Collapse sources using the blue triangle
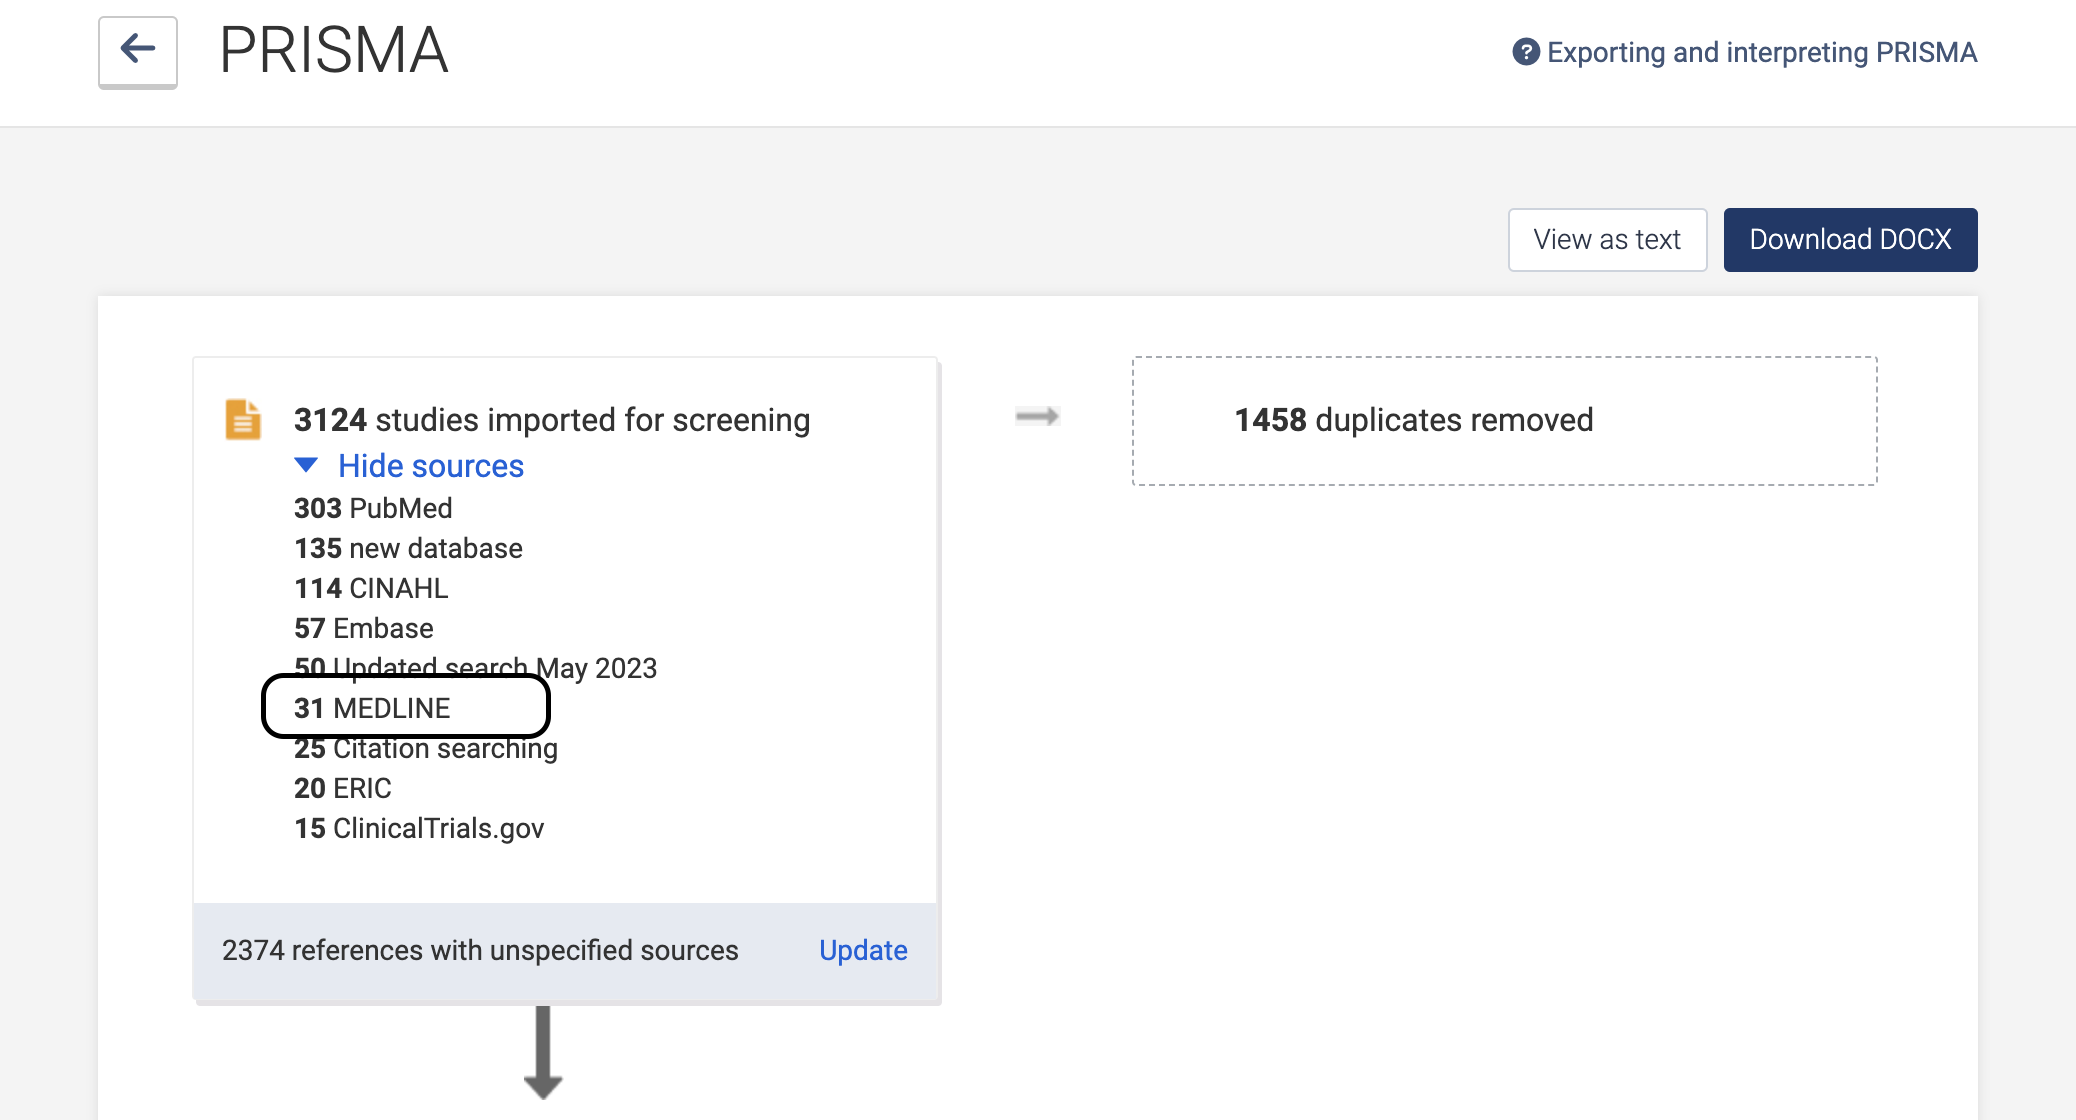Screen dimensions: 2076x1120 [307, 465]
